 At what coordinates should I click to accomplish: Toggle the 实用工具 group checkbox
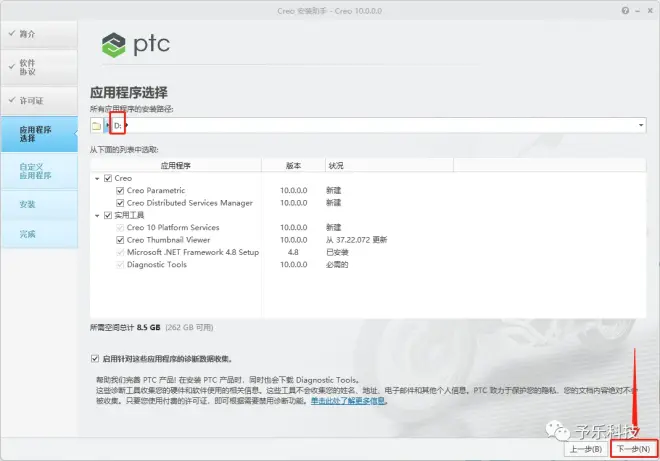[108, 215]
